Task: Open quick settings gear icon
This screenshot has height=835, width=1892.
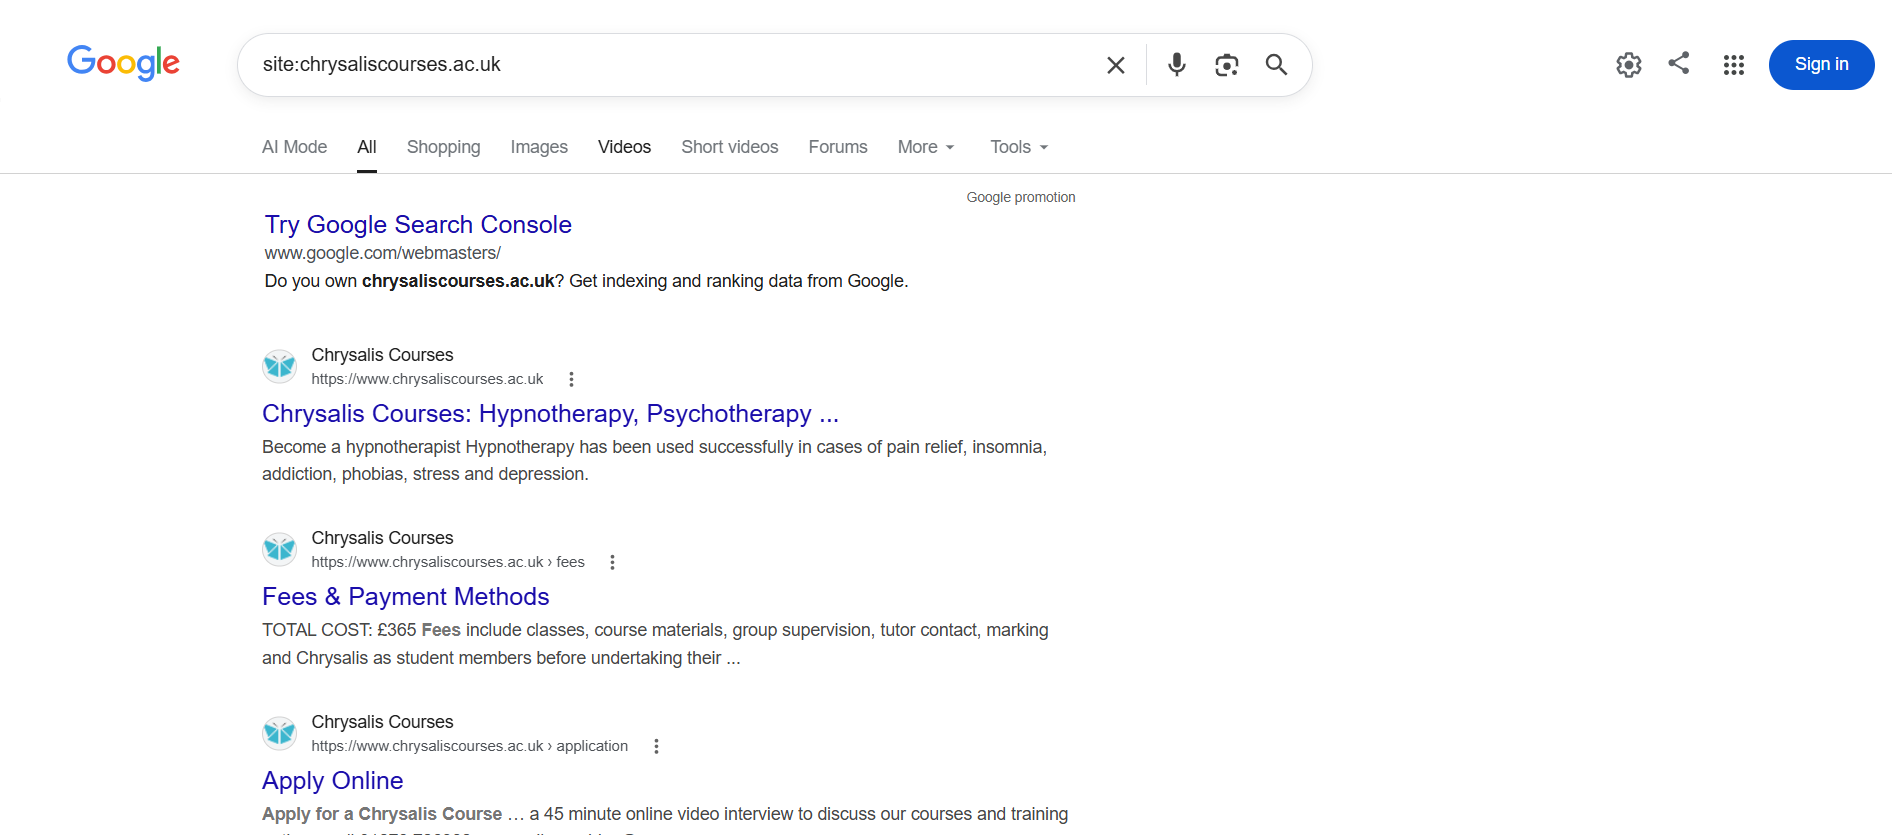Action: [1629, 65]
